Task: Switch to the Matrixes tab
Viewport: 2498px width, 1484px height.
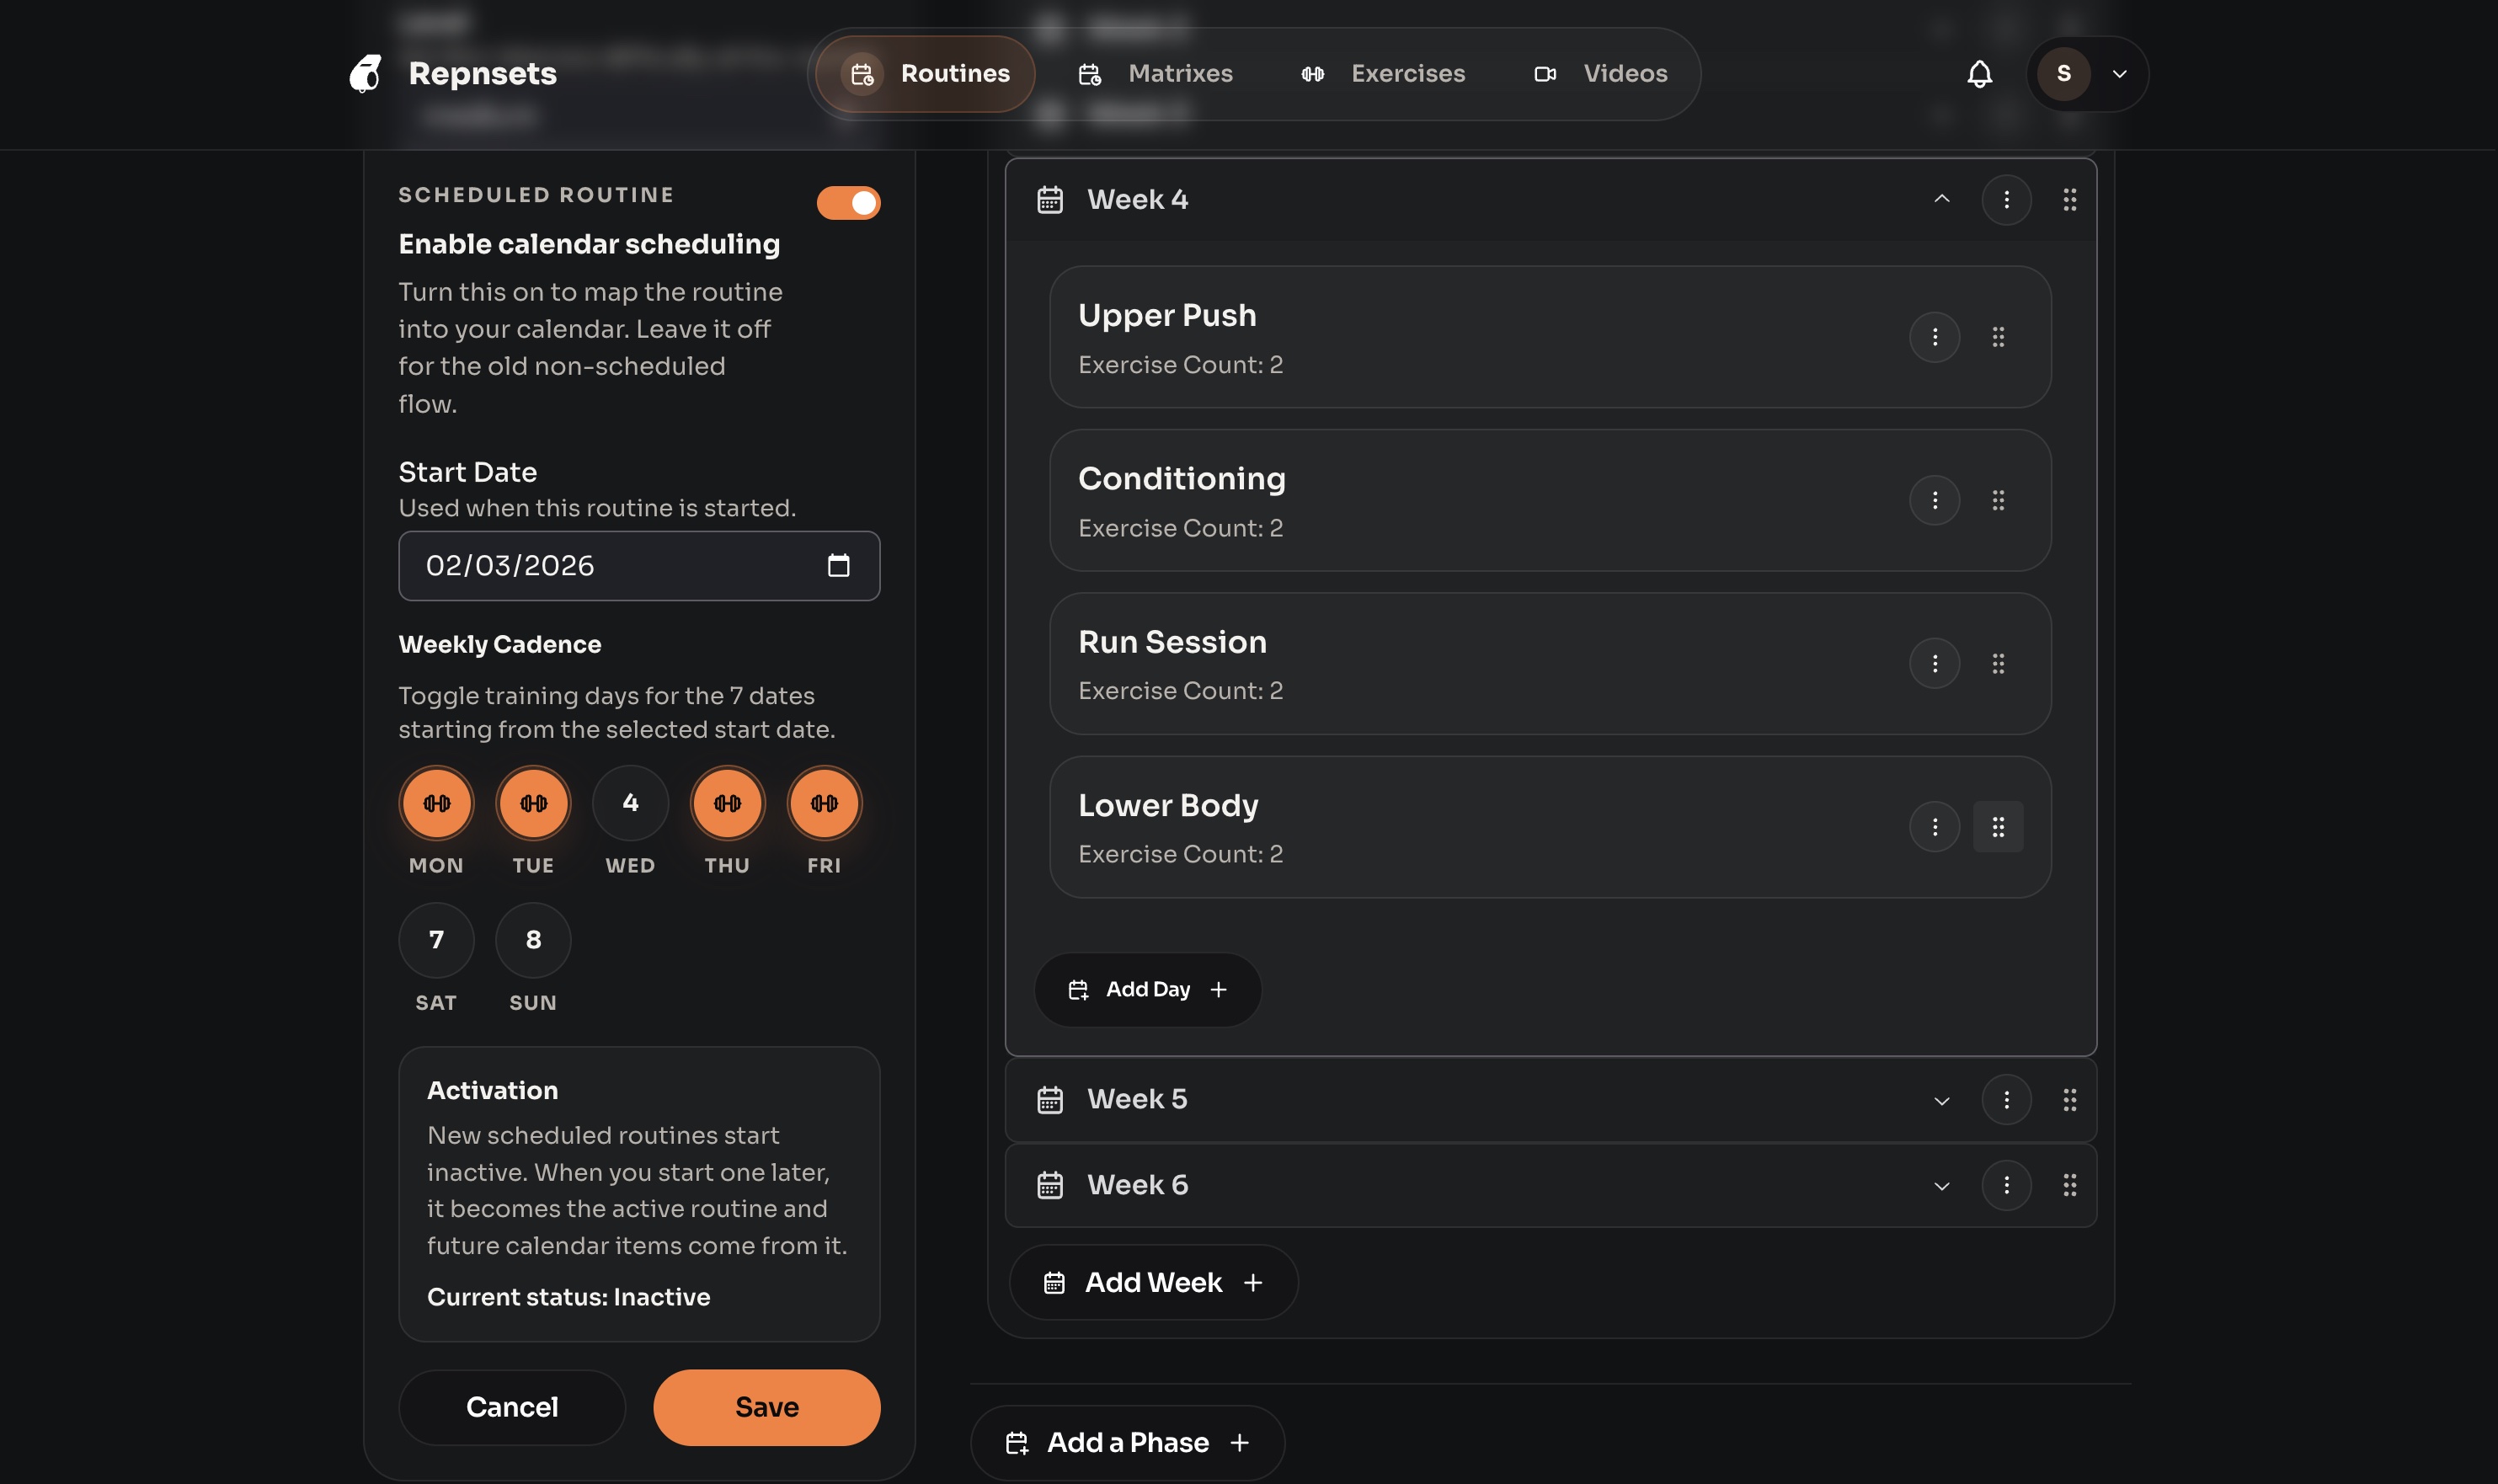Action: tap(1179, 73)
